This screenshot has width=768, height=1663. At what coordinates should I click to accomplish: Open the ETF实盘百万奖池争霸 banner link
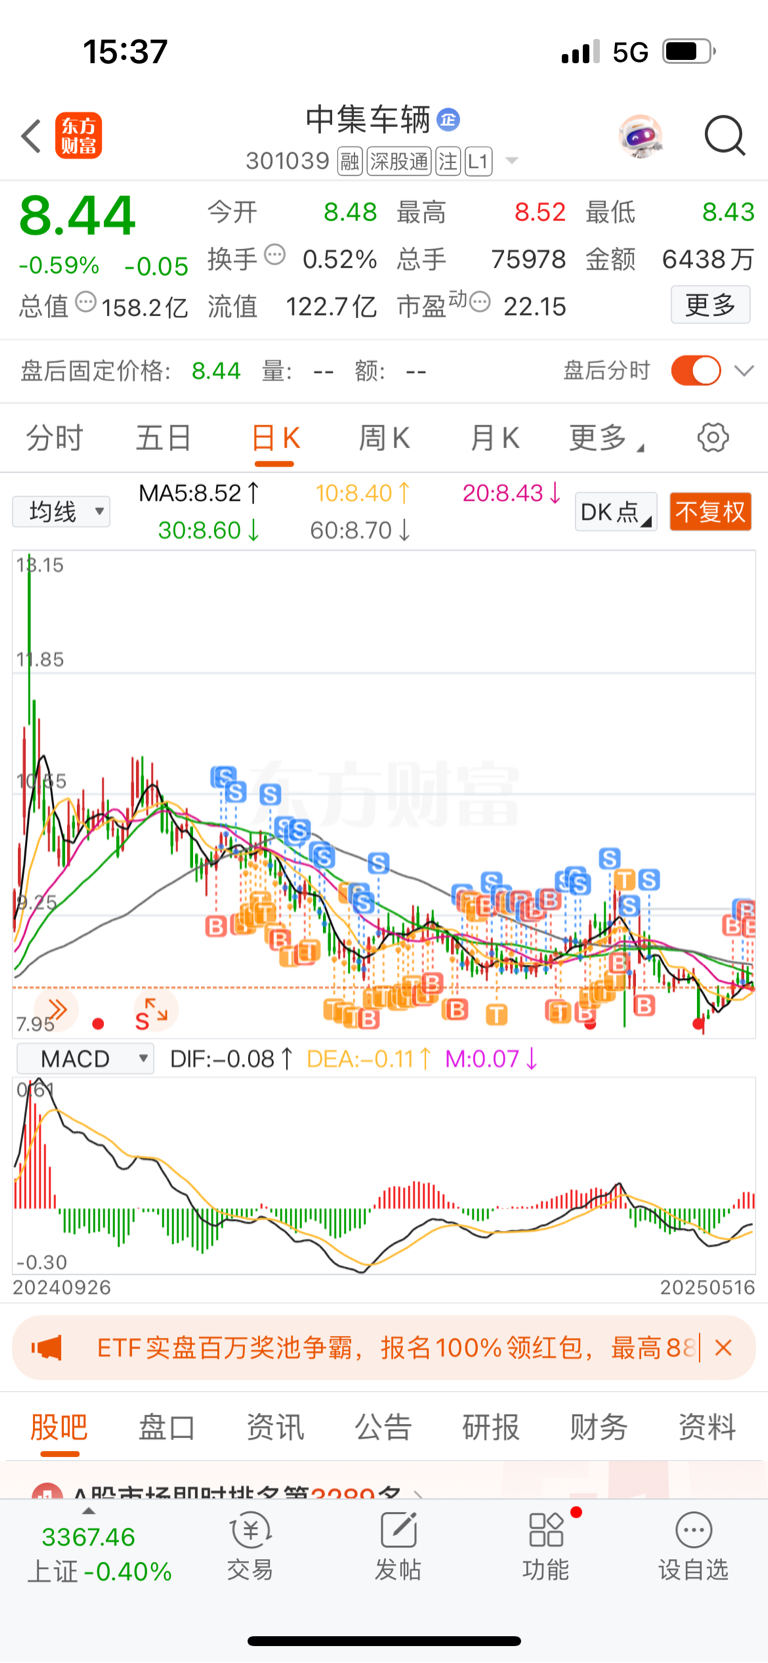tap(395, 1348)
